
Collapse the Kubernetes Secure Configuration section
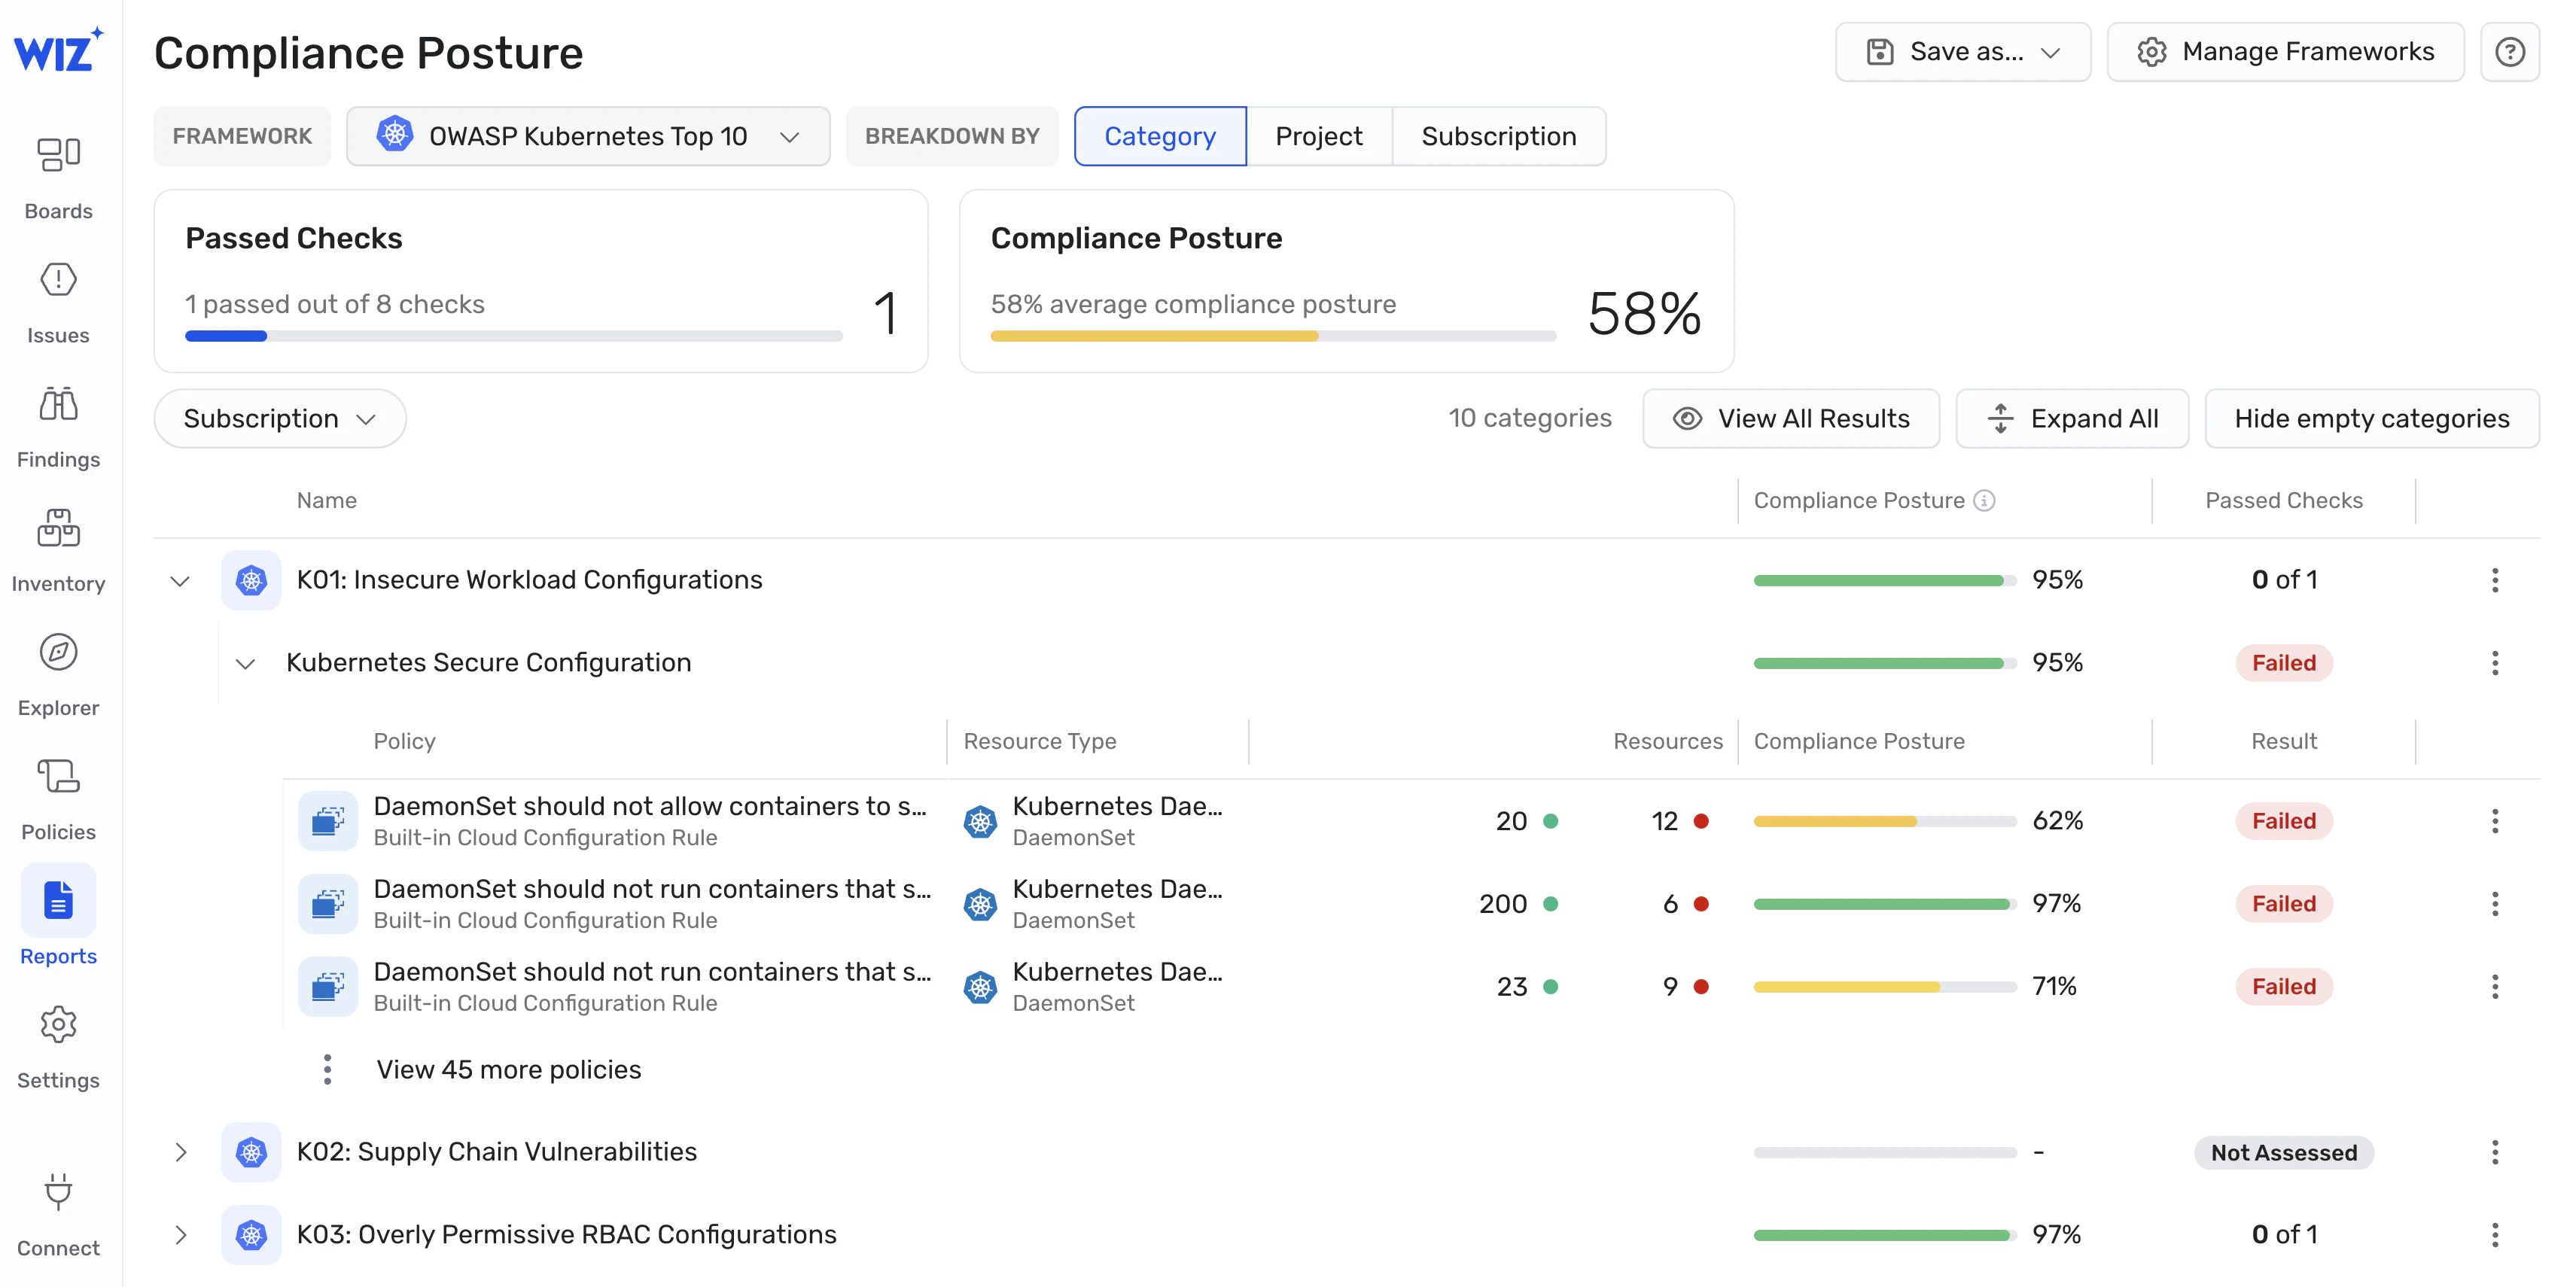click(x=245, y=664)
